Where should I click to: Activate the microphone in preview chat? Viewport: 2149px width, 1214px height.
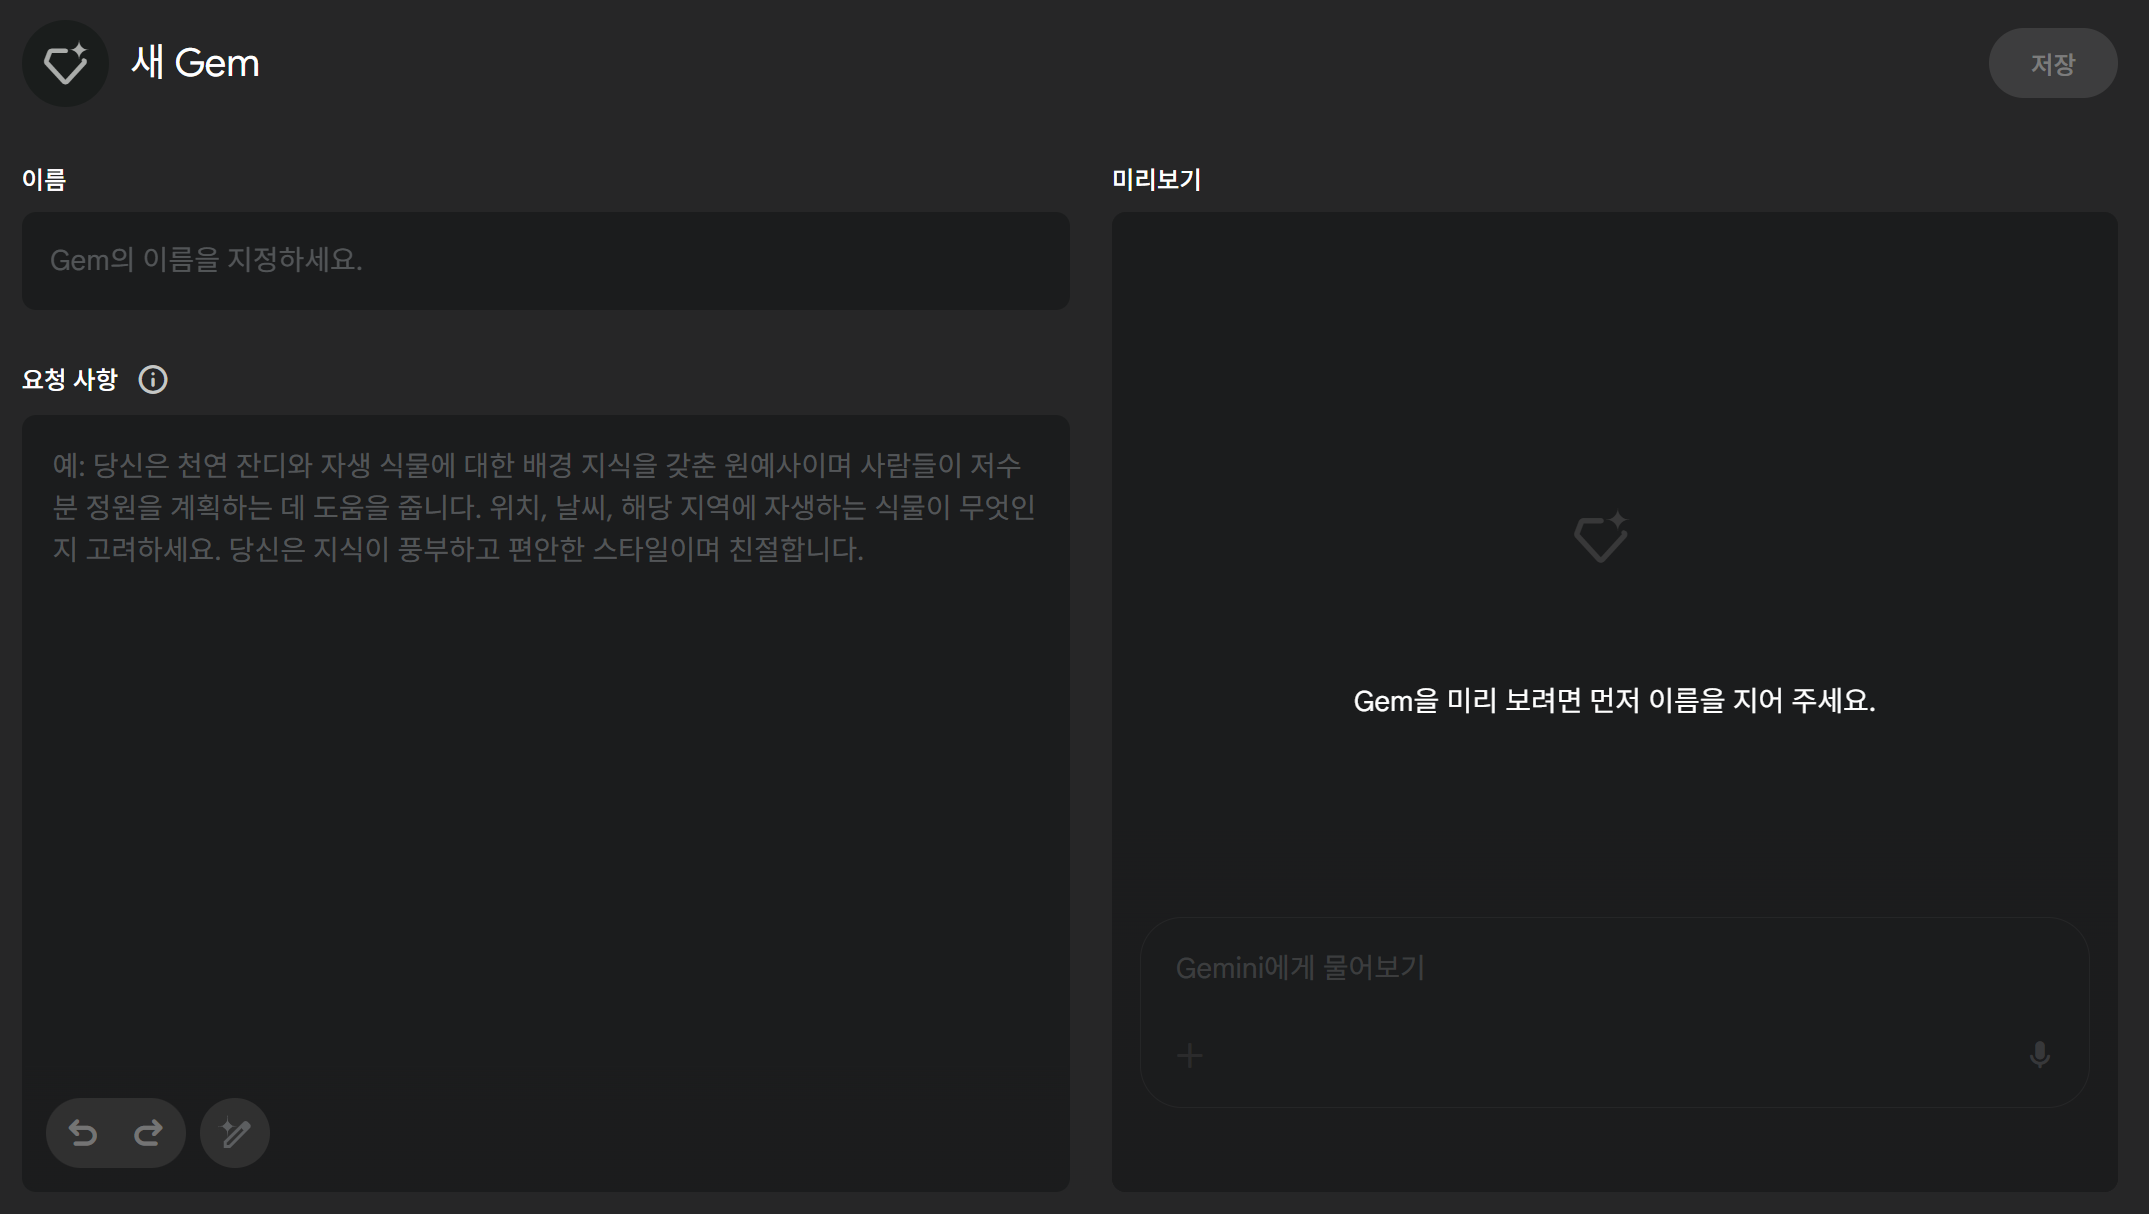click(x=2039, y=1055)
